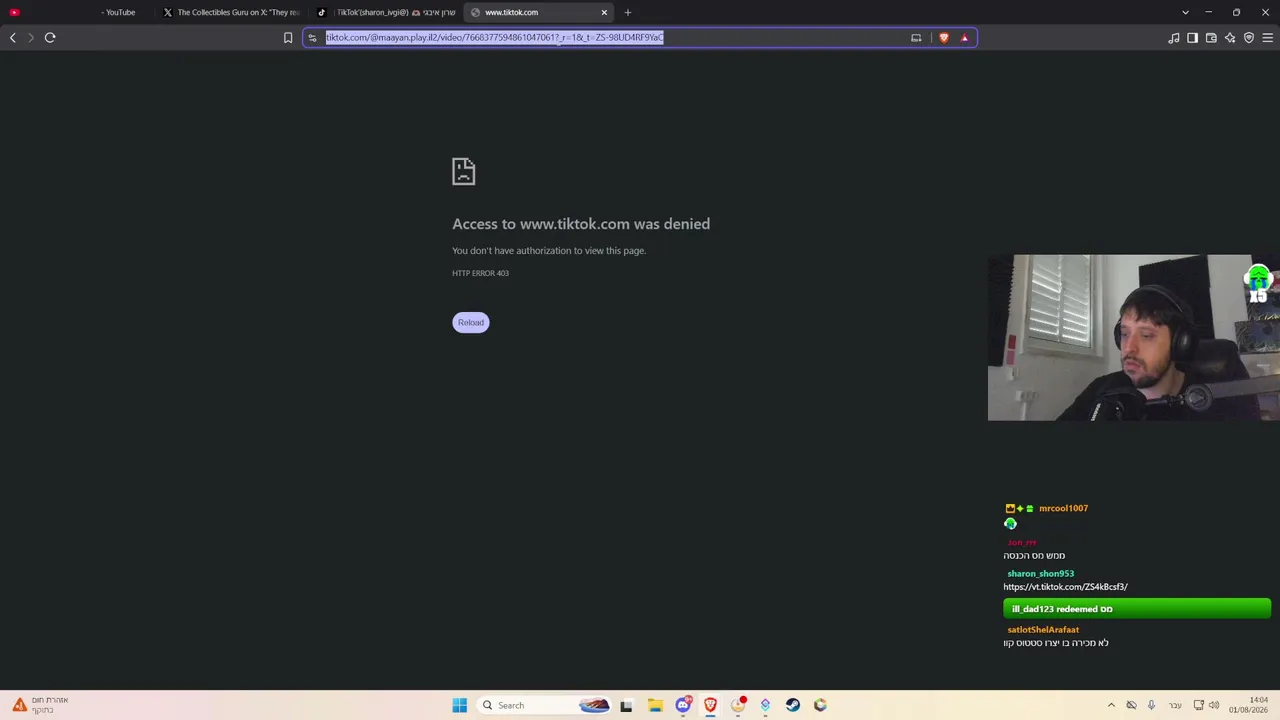This screenshot has height=720, width=1280.
Task: Open Brave Rewards triangle icon
Action: click(x=965, y=38)
